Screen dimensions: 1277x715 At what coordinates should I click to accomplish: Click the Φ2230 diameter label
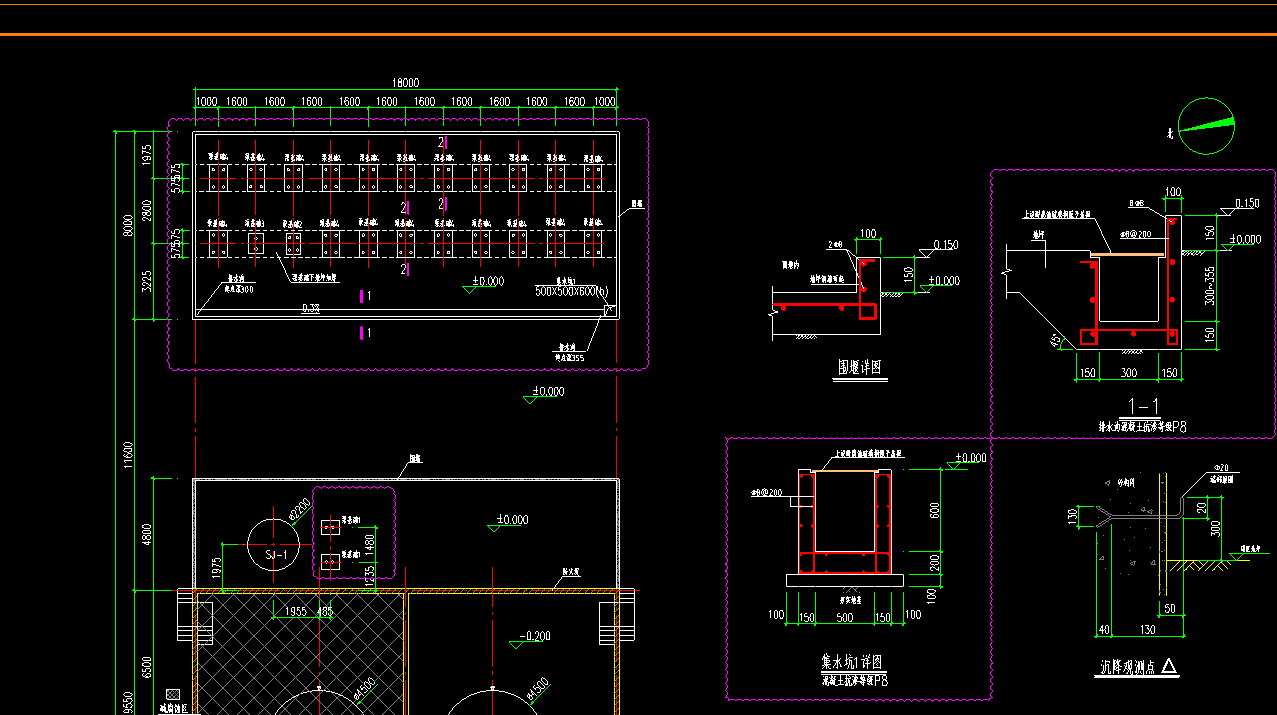coord(301,511)
